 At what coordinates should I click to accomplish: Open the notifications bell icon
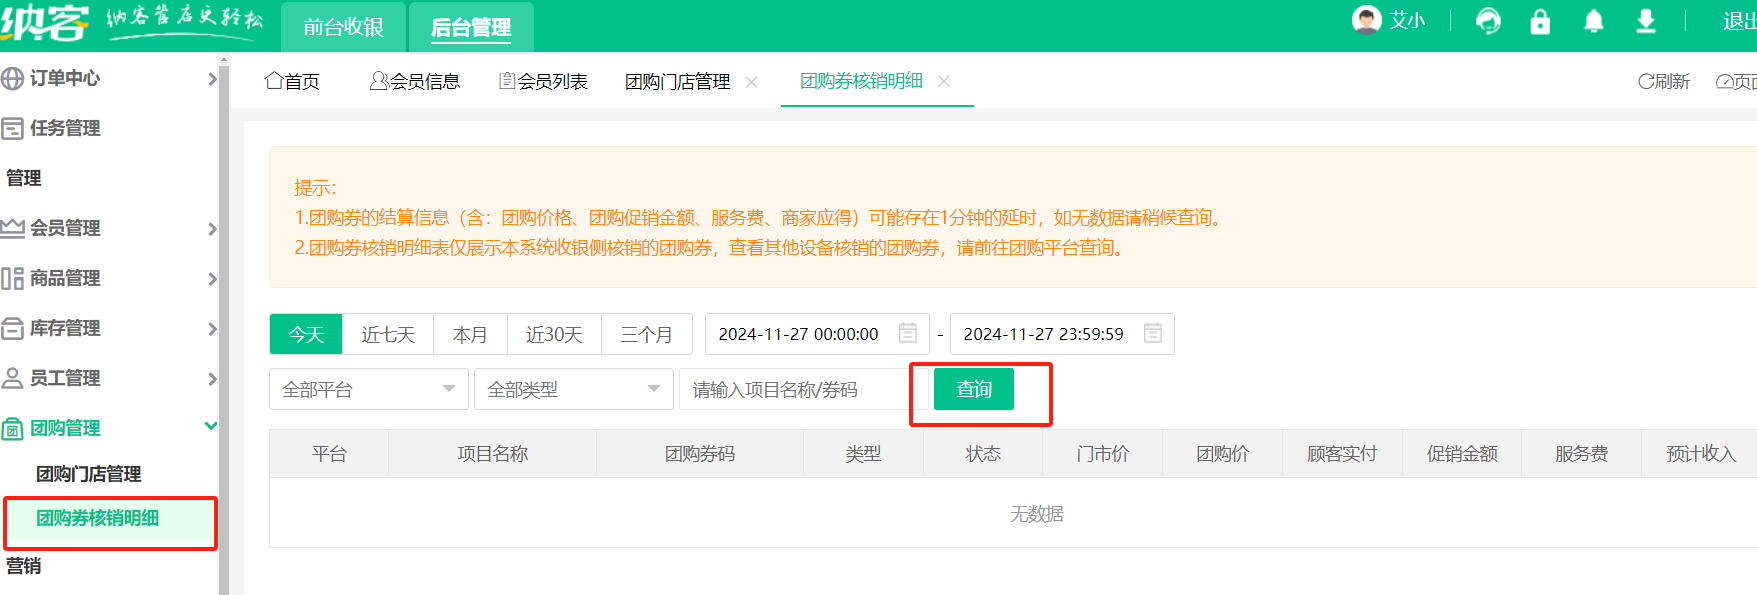1593,21
